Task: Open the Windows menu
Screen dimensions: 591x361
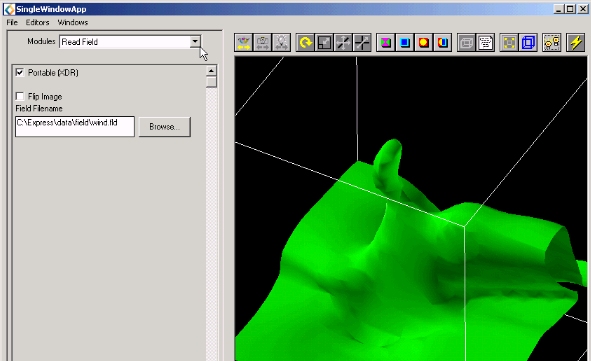Action: pos(73,23)
